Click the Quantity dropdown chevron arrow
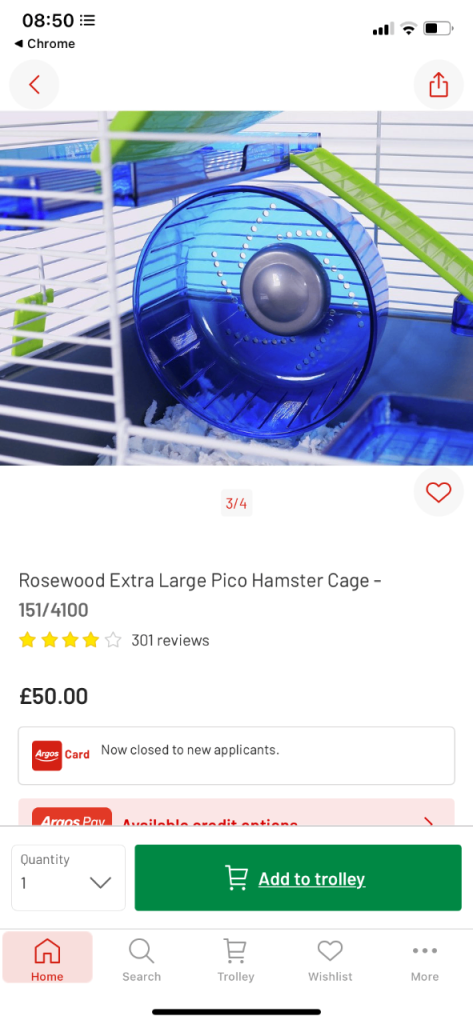The height and width of the screenshot is (1024, 473). pyautogui.click(x=100, y=883)
